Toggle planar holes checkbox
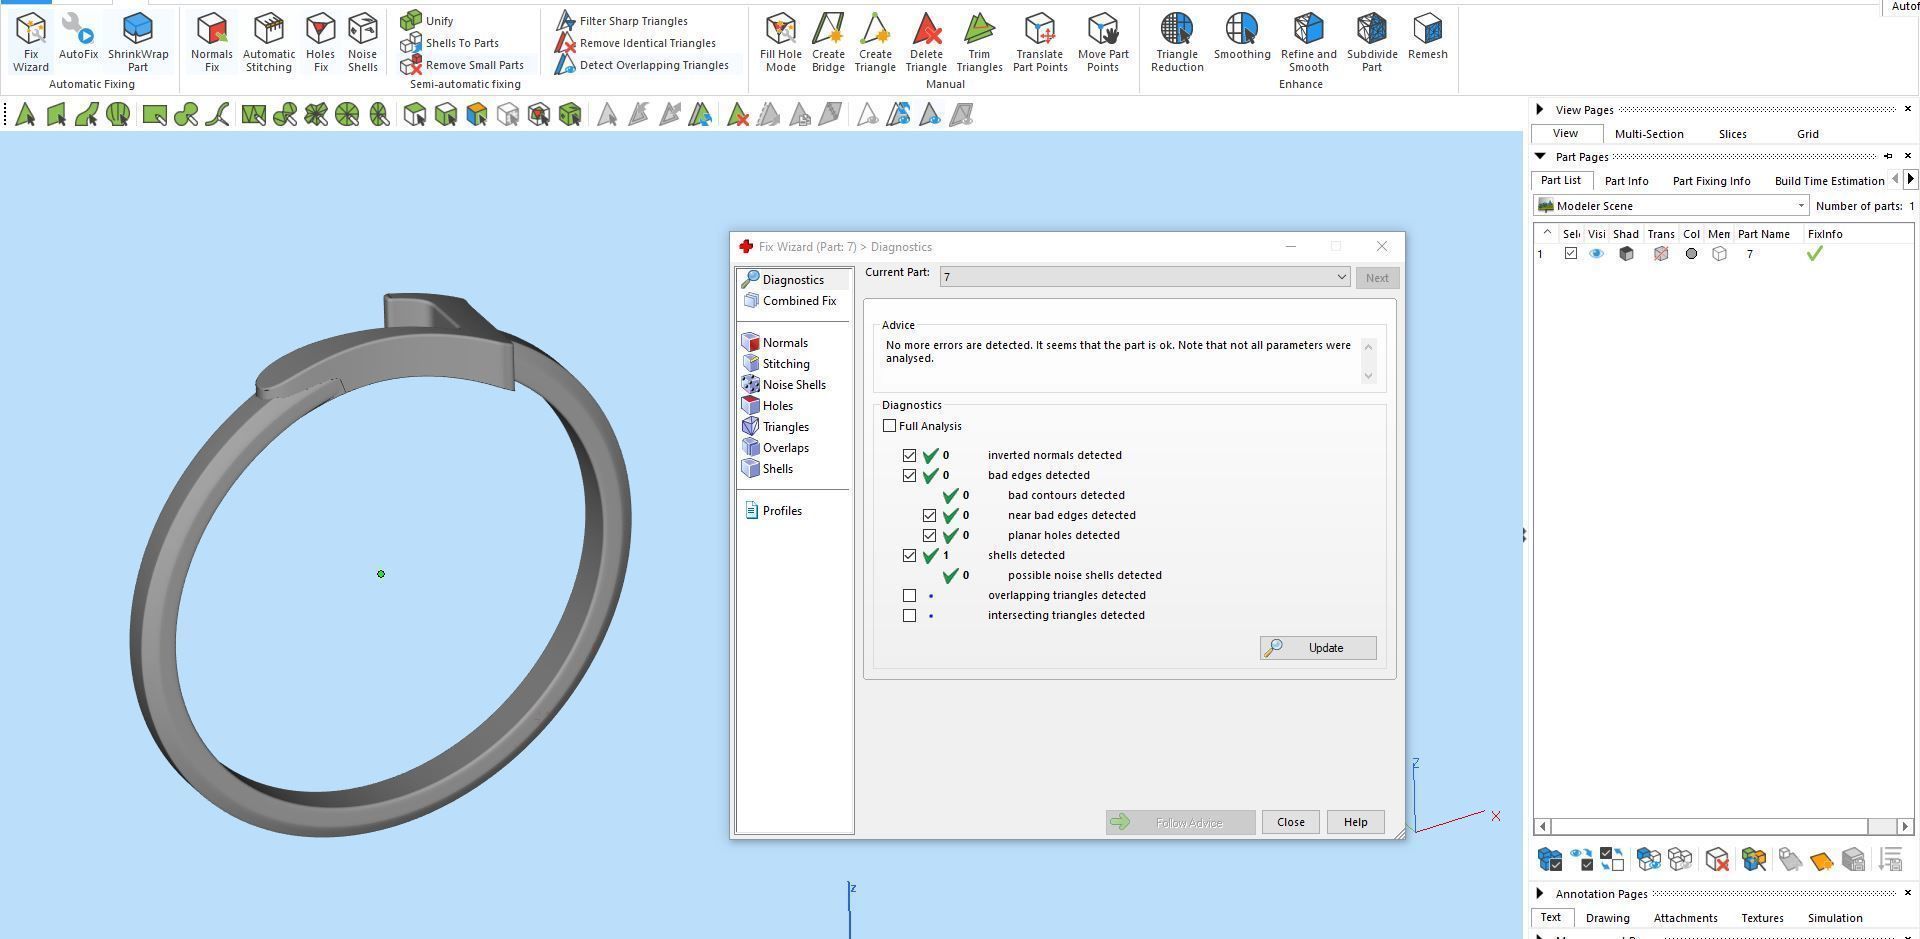 929,535
